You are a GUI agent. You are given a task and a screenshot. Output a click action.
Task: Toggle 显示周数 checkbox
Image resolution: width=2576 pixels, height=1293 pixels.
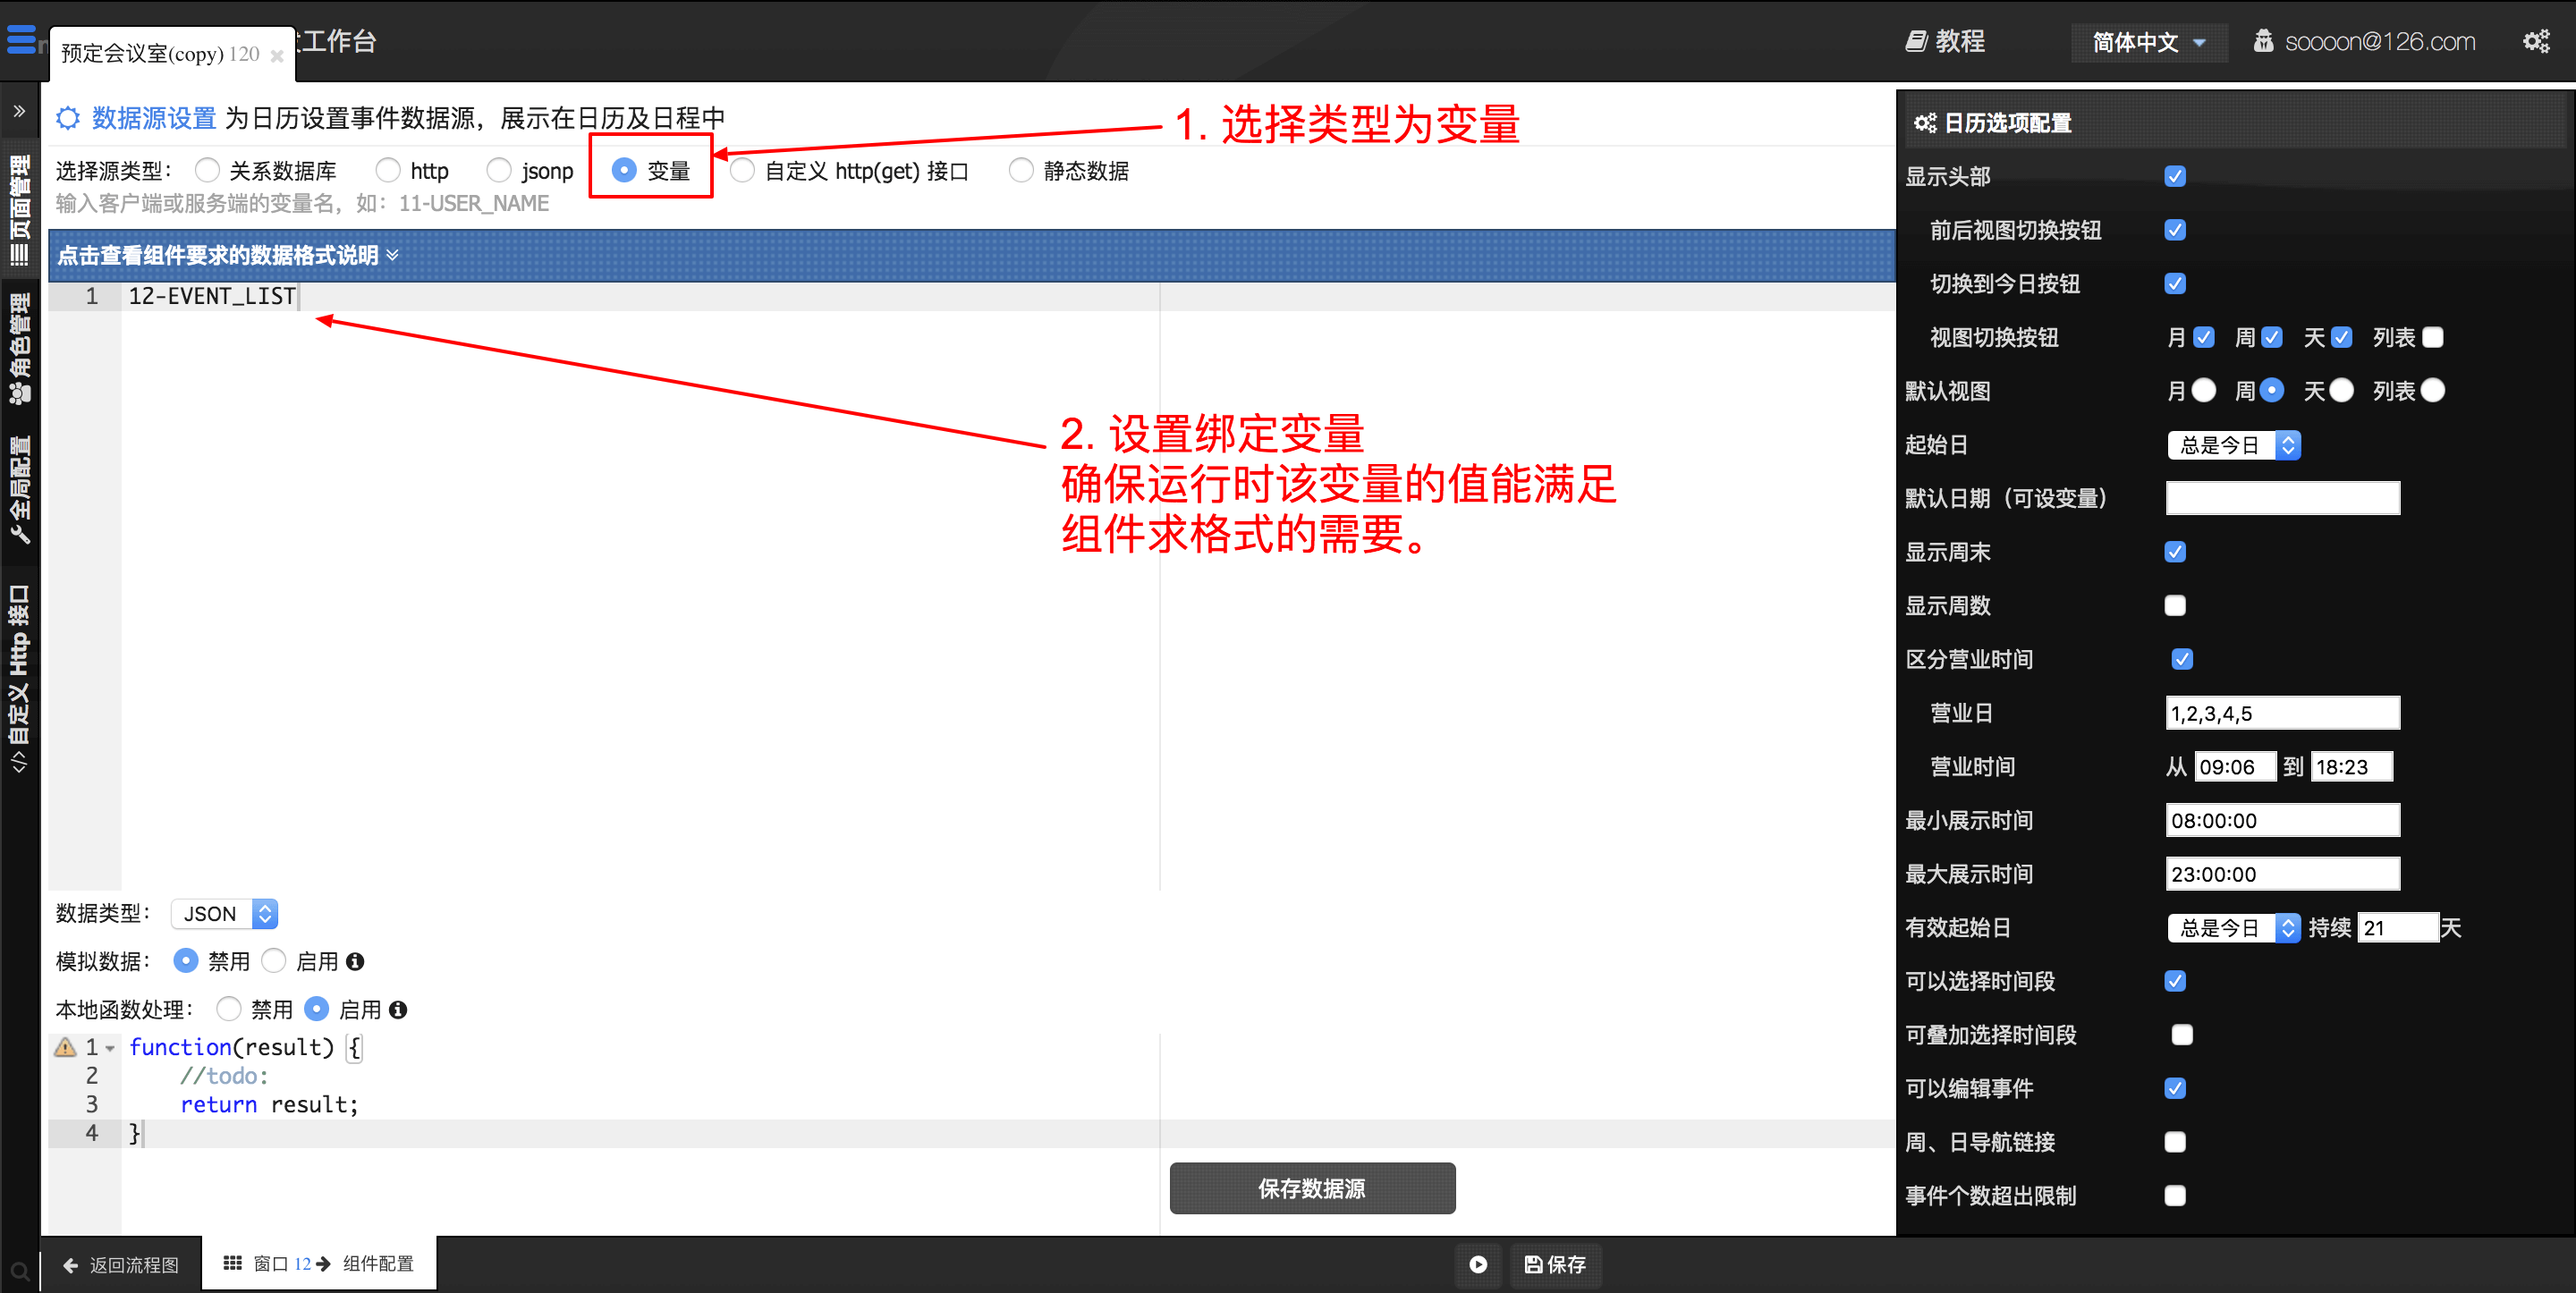pyautogui.click(x=2174, y=606)
